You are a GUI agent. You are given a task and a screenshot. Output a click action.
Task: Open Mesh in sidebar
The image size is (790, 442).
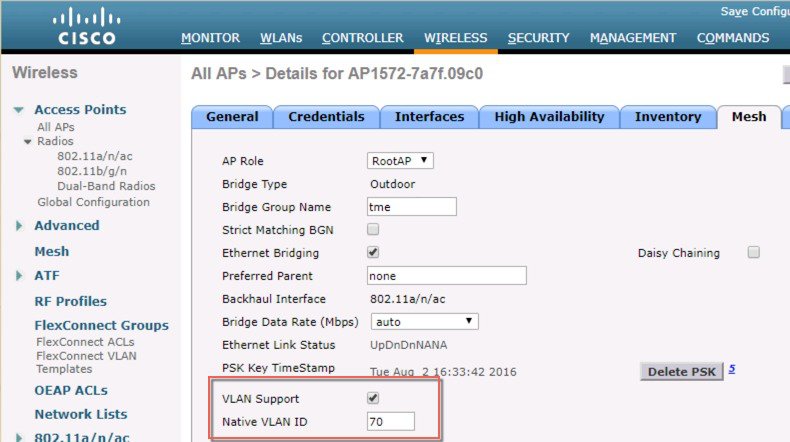[x=51, y=251]
